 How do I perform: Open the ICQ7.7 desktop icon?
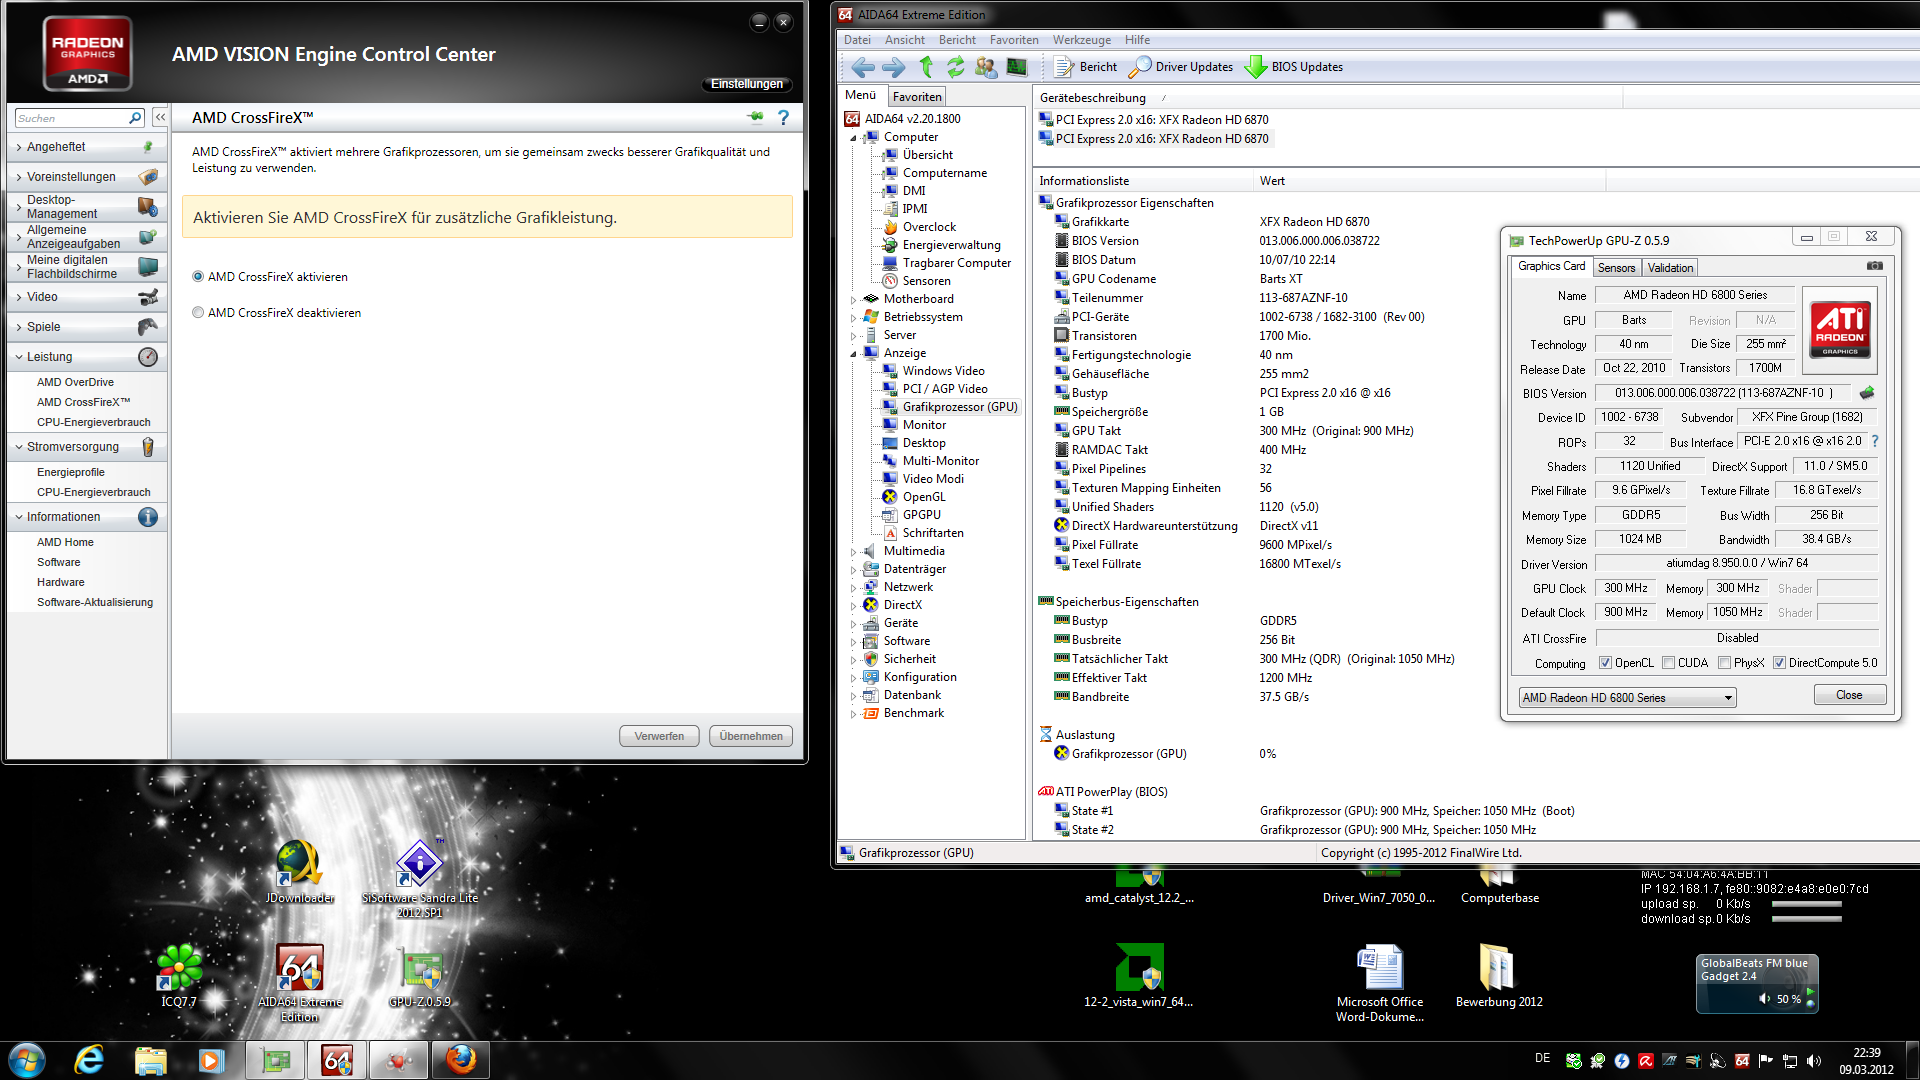(179, 975)
